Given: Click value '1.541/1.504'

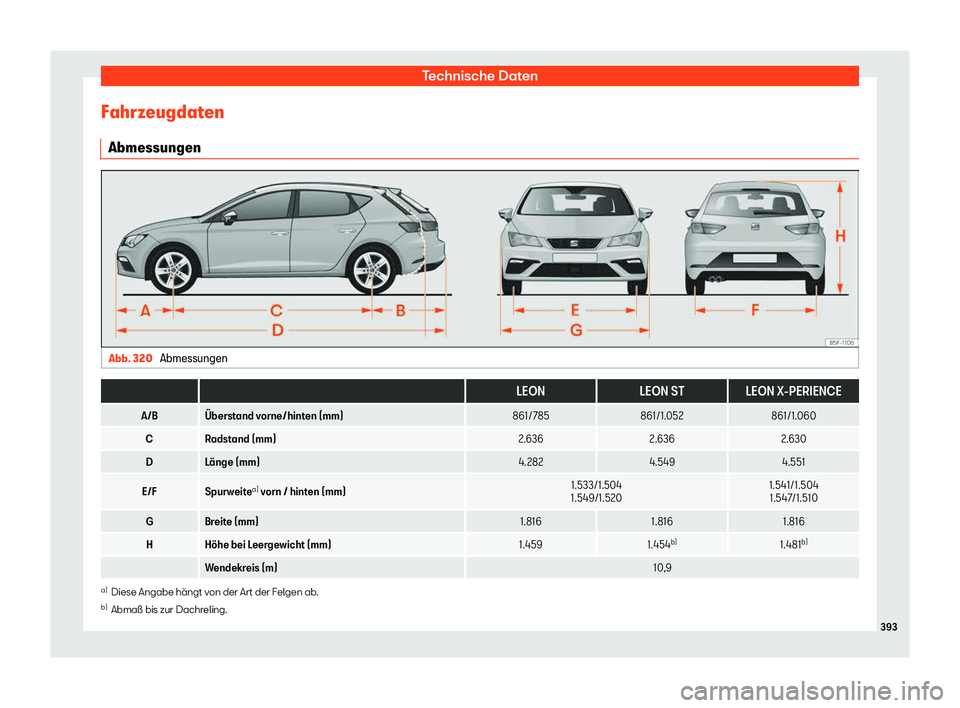Looking at the screenshot, I should pyautogui.click(x=793, y=484).
